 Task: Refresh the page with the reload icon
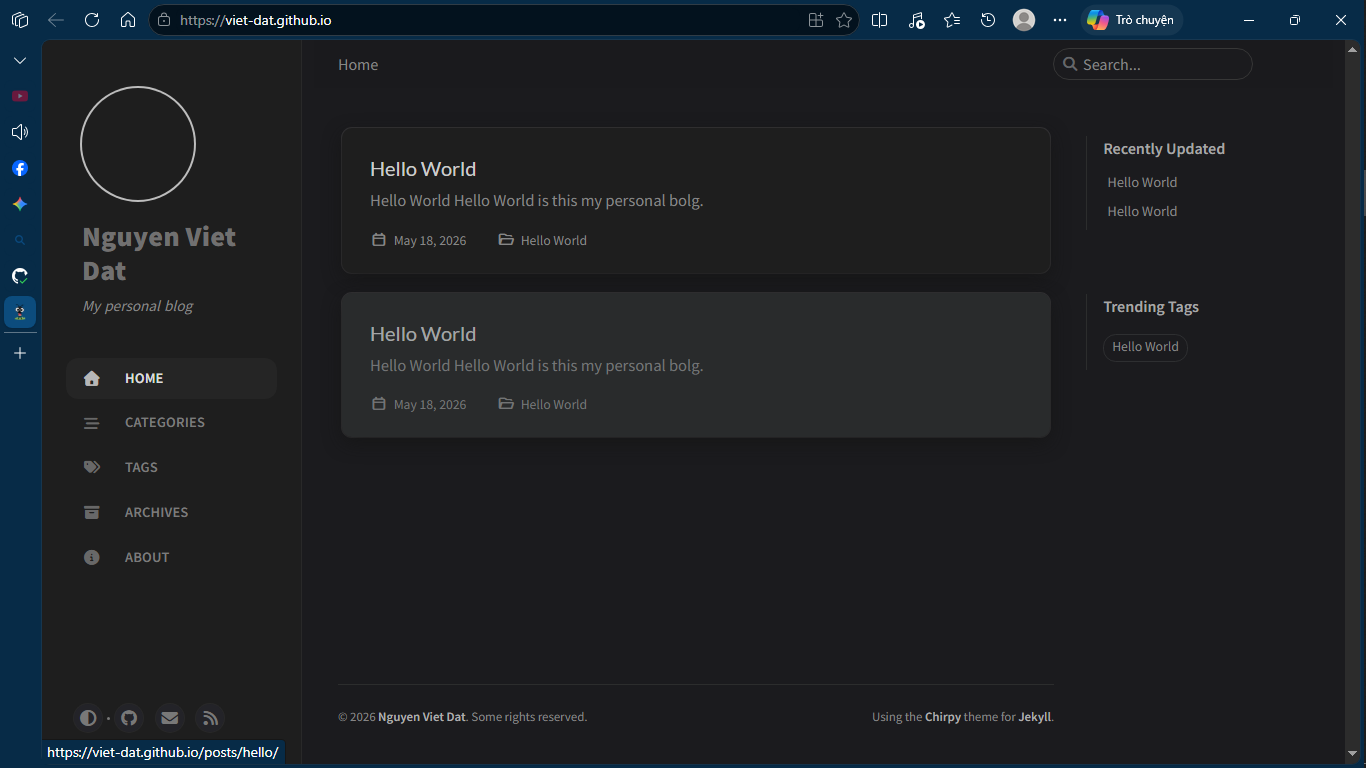click(92, 20)
